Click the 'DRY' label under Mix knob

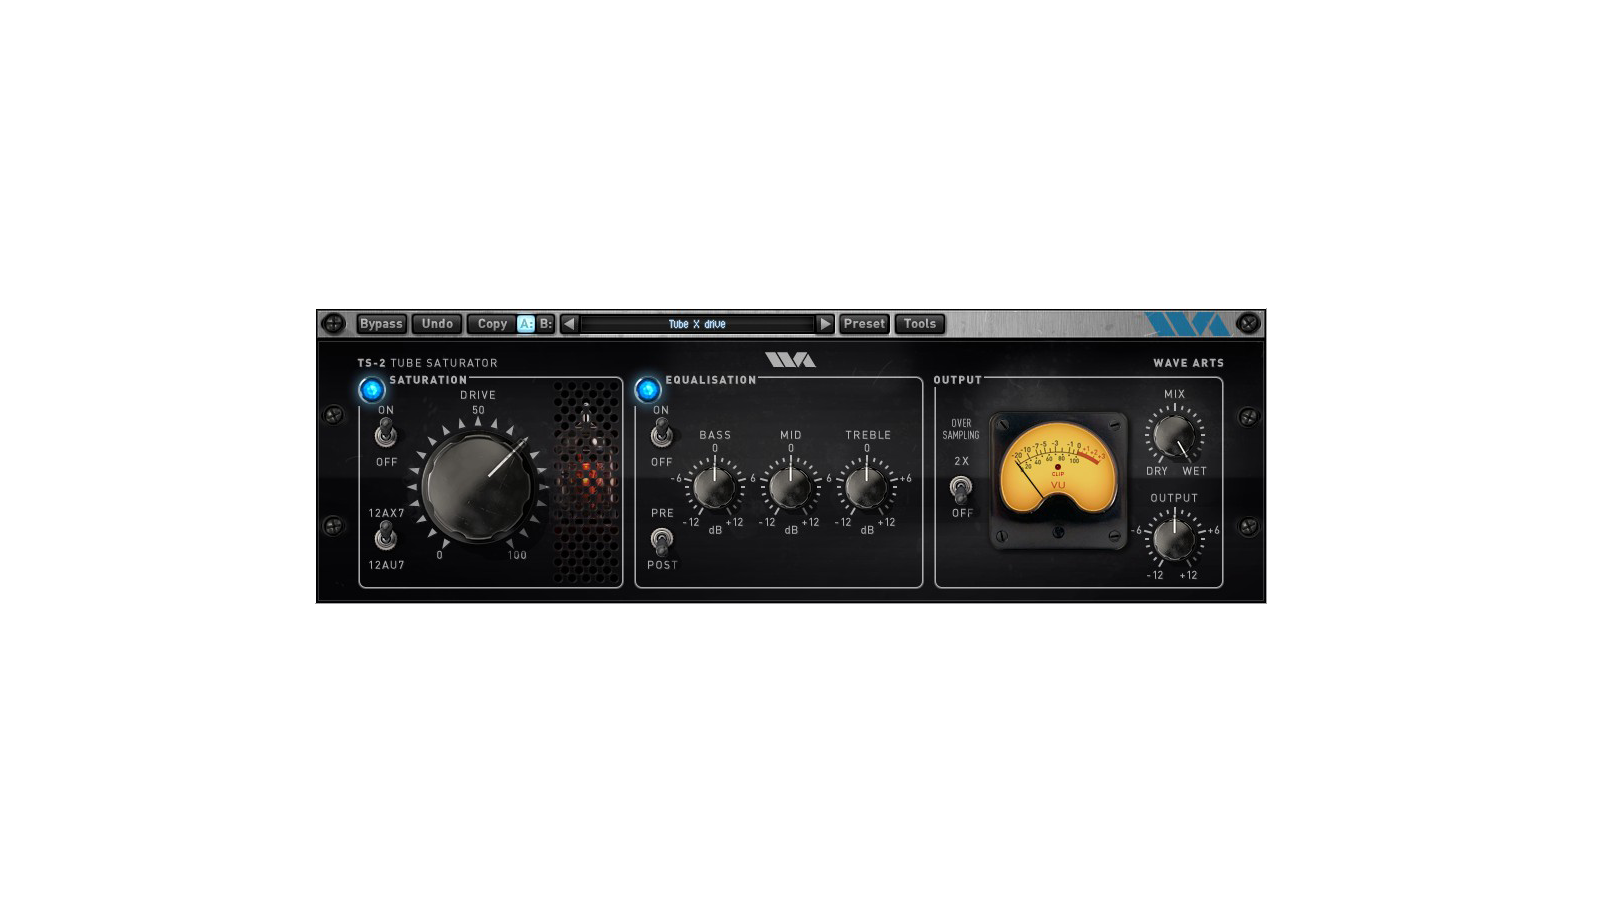tap(1157, 471)
